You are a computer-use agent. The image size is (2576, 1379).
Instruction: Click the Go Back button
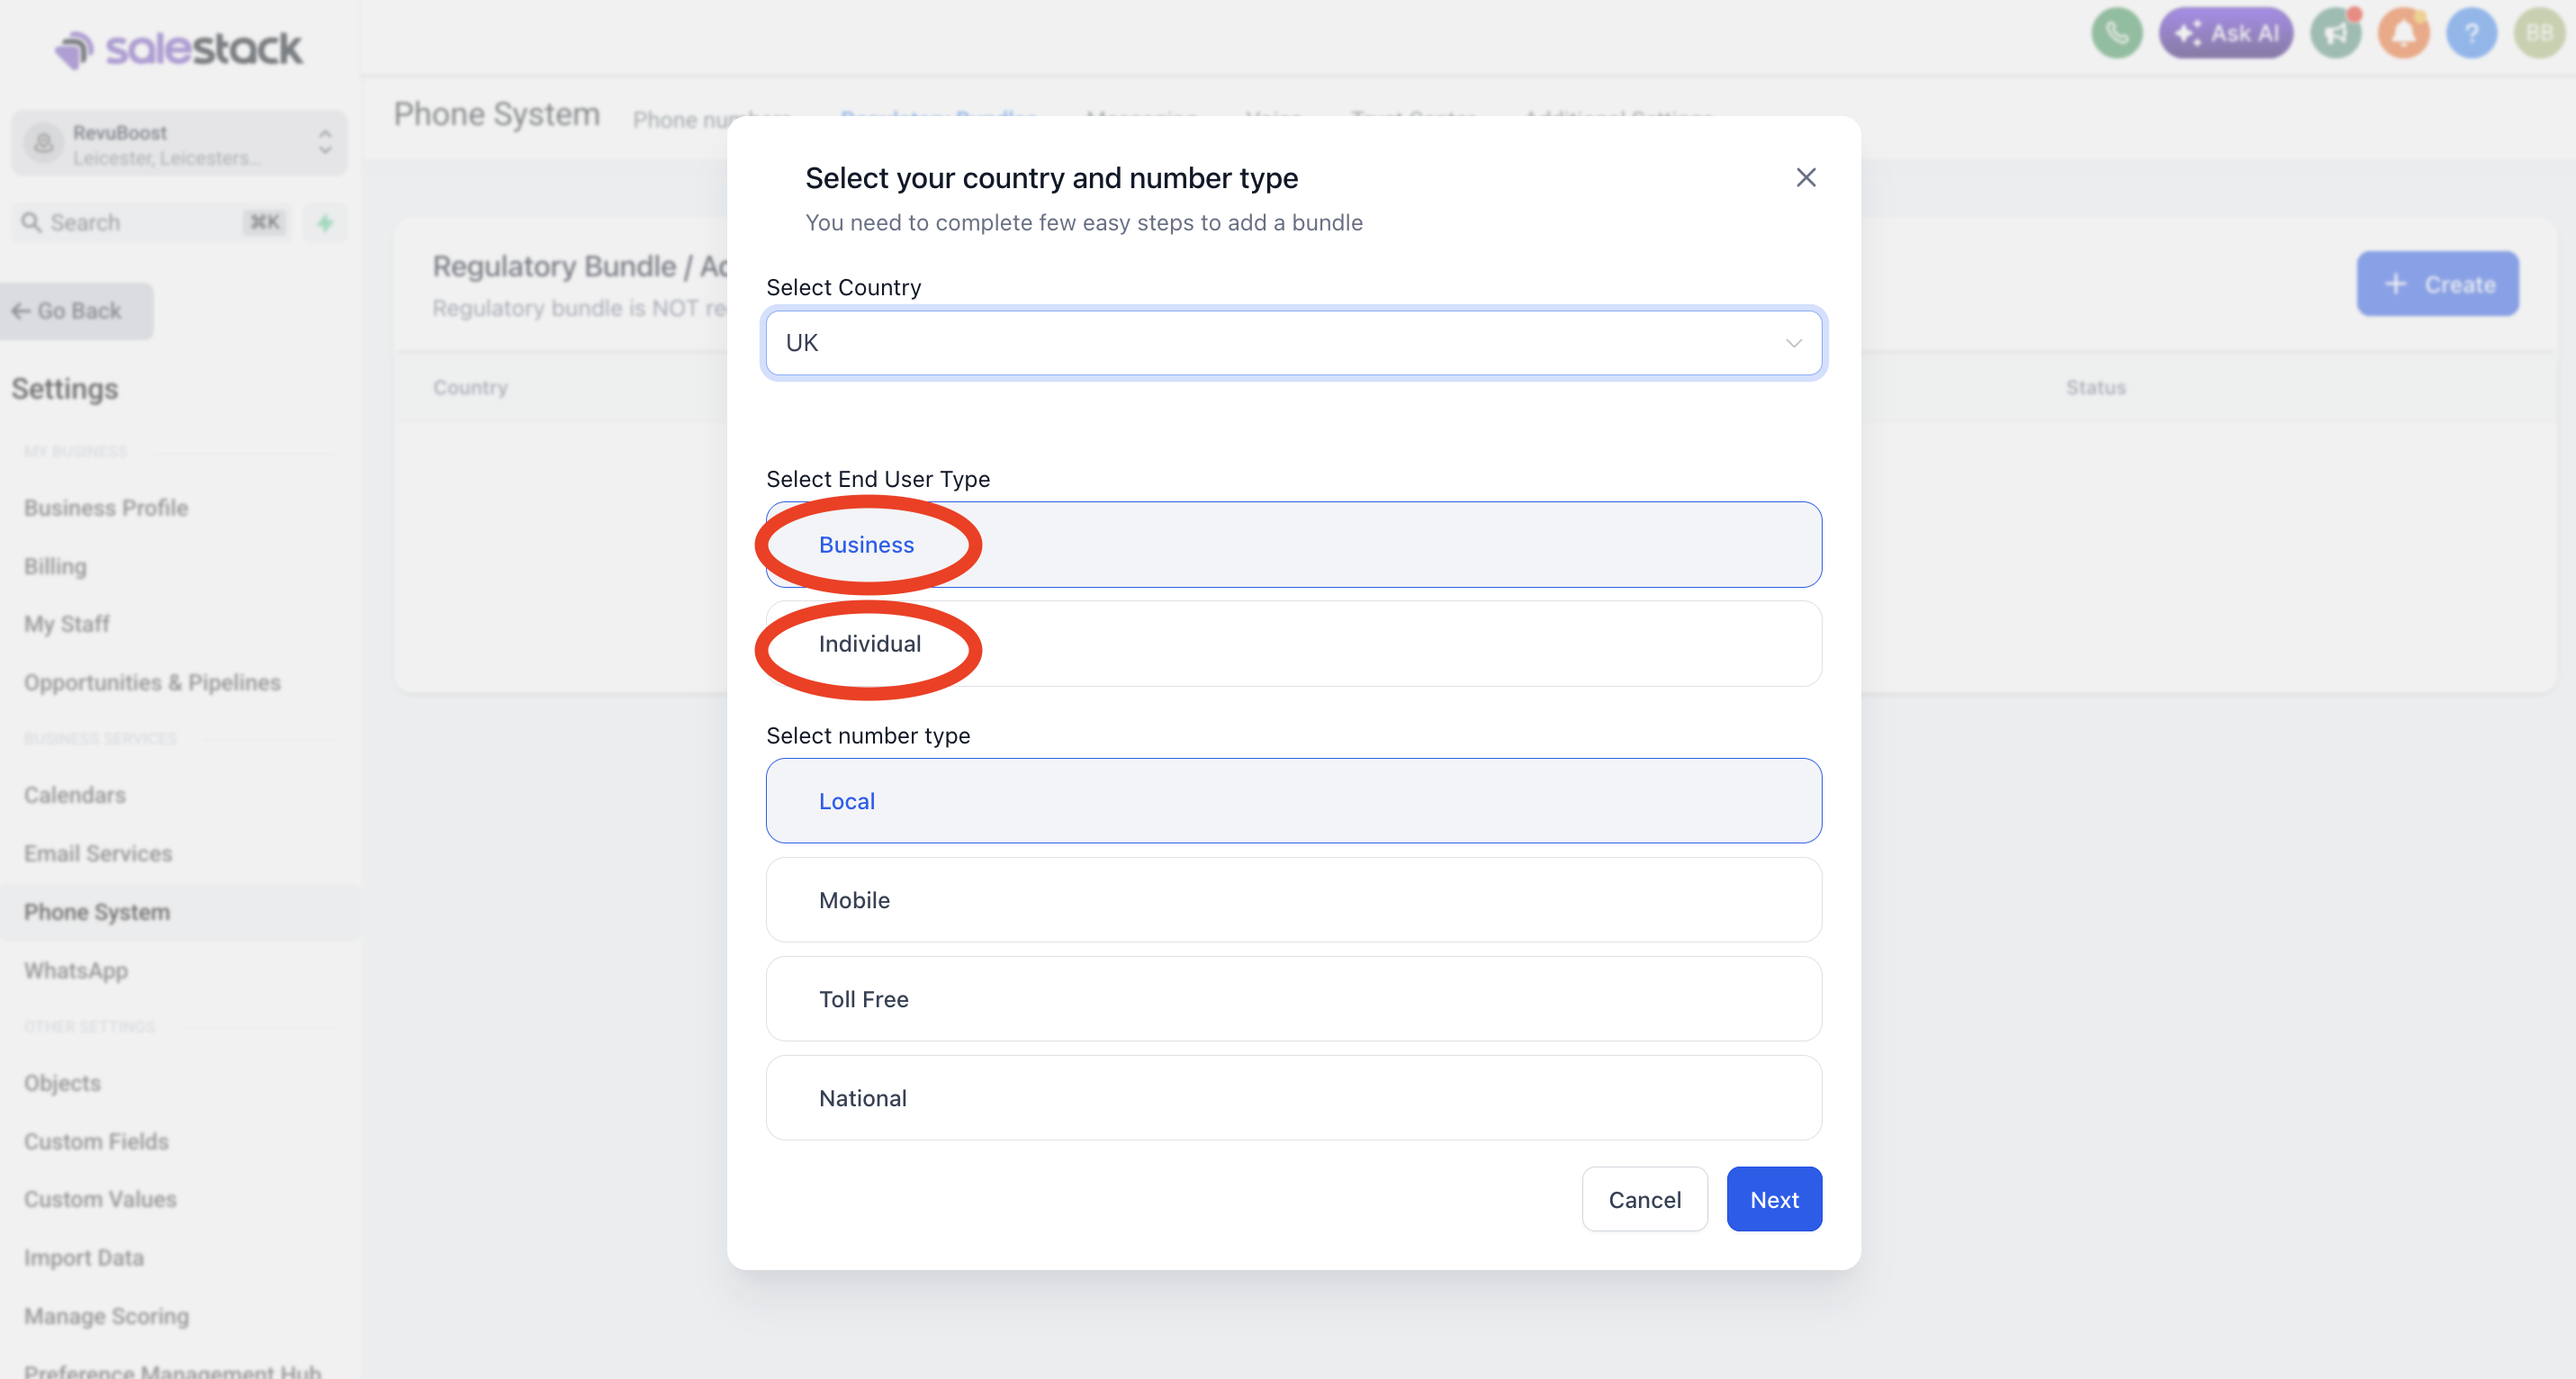pyautogui.click(x=76, y=311)
